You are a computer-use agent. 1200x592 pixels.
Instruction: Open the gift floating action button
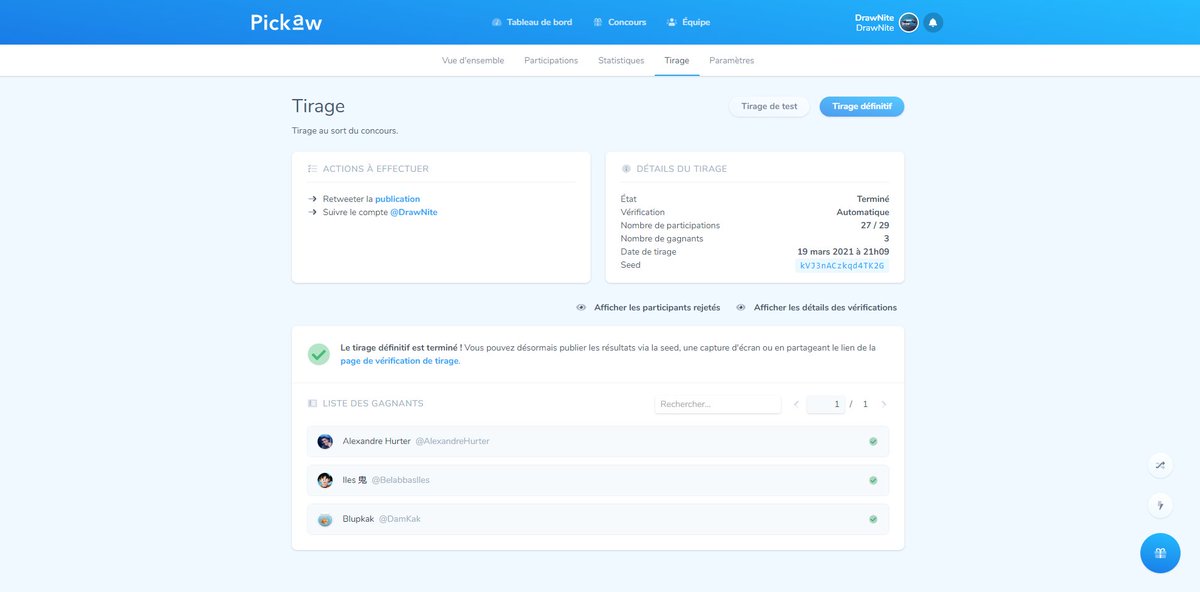(x=1159, y=552)
